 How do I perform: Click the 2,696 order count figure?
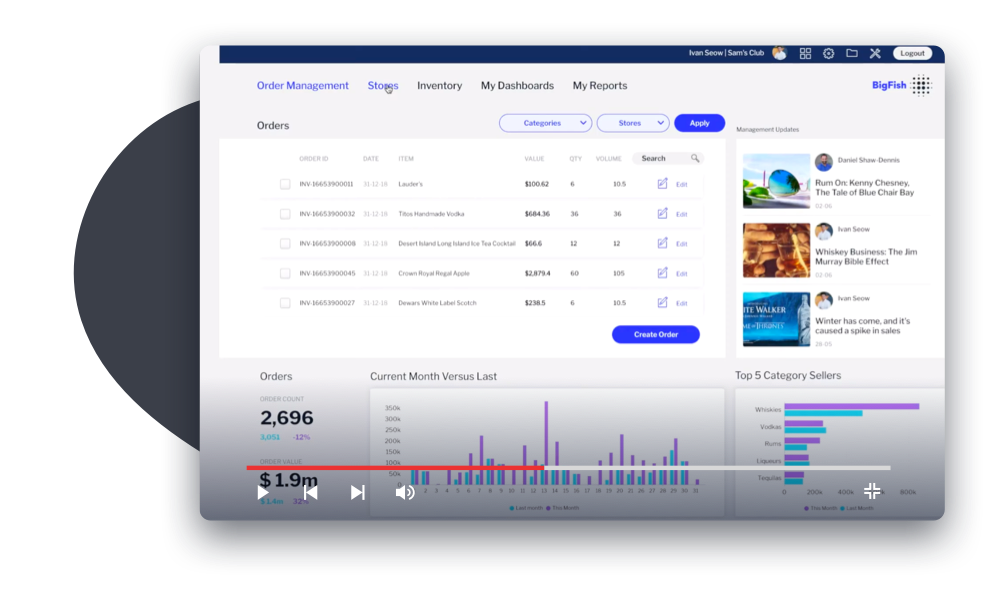[x=287, y=417]
